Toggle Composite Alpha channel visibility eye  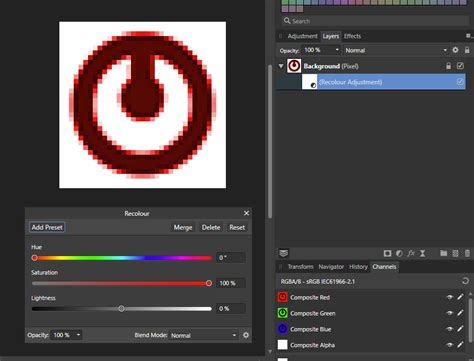pos(450,345)
